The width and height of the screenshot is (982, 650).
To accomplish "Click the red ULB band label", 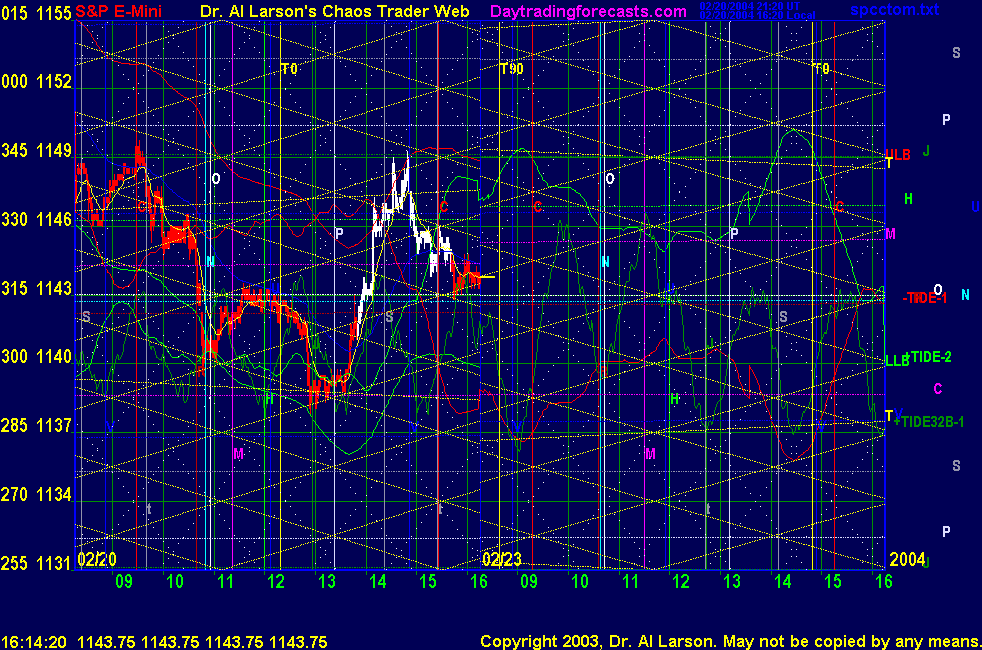I will click(x=898, y=155).
